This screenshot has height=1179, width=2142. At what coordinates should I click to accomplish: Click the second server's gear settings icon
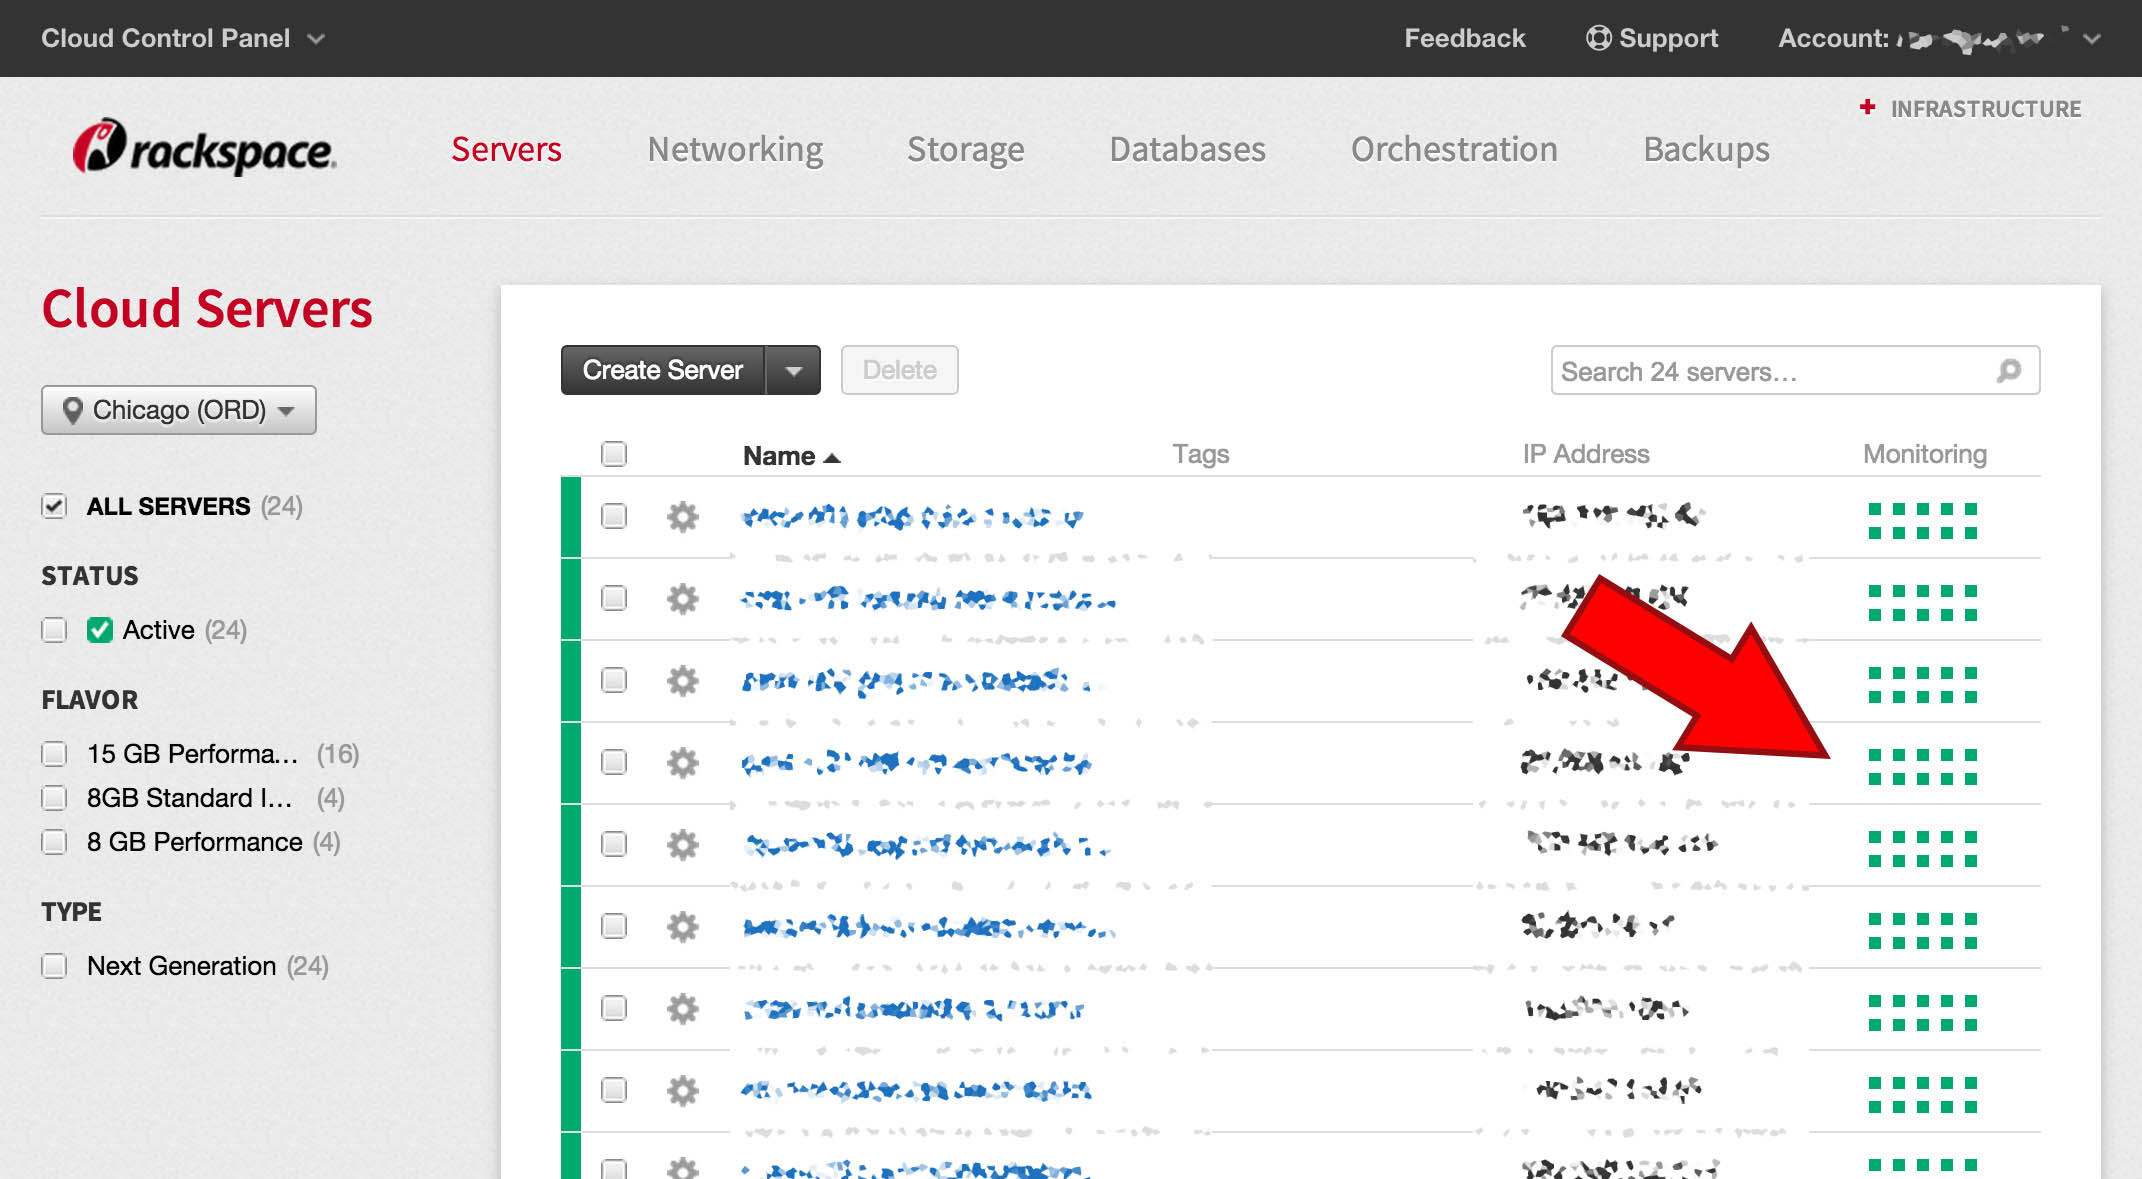click(x=682, y=597)
